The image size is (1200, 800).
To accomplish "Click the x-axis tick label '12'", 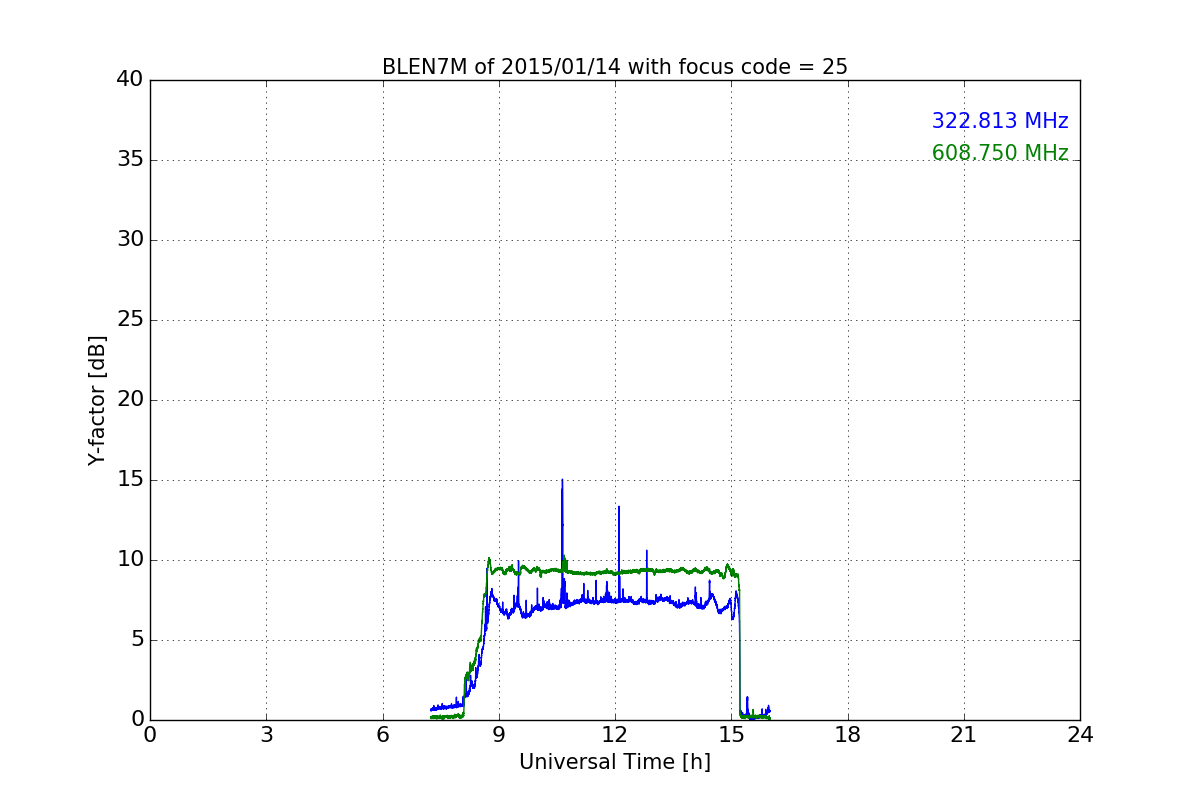I will (x=615, y=735).
